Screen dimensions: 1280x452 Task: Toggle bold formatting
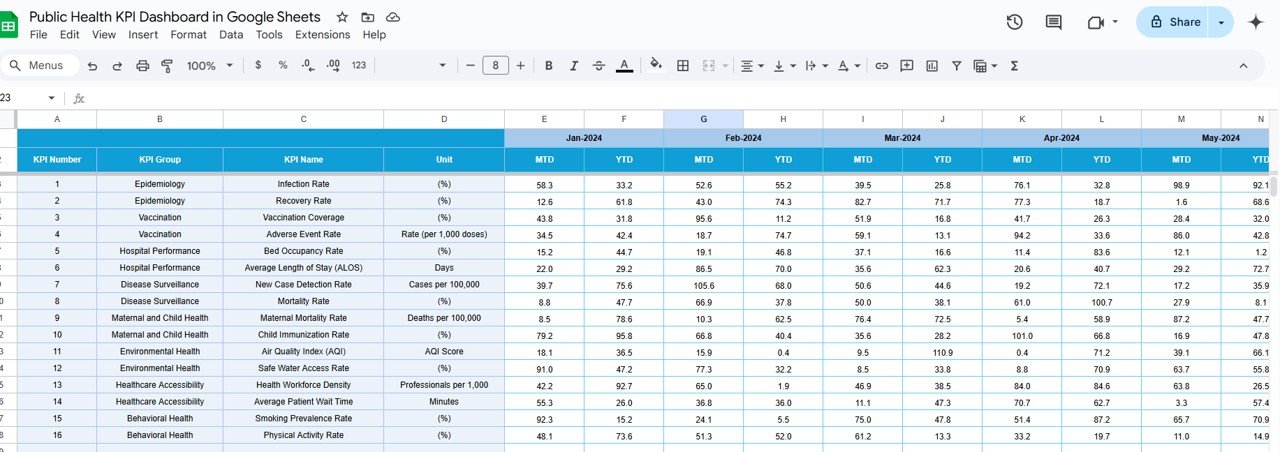pyautogui.click(x=549, y=65)
